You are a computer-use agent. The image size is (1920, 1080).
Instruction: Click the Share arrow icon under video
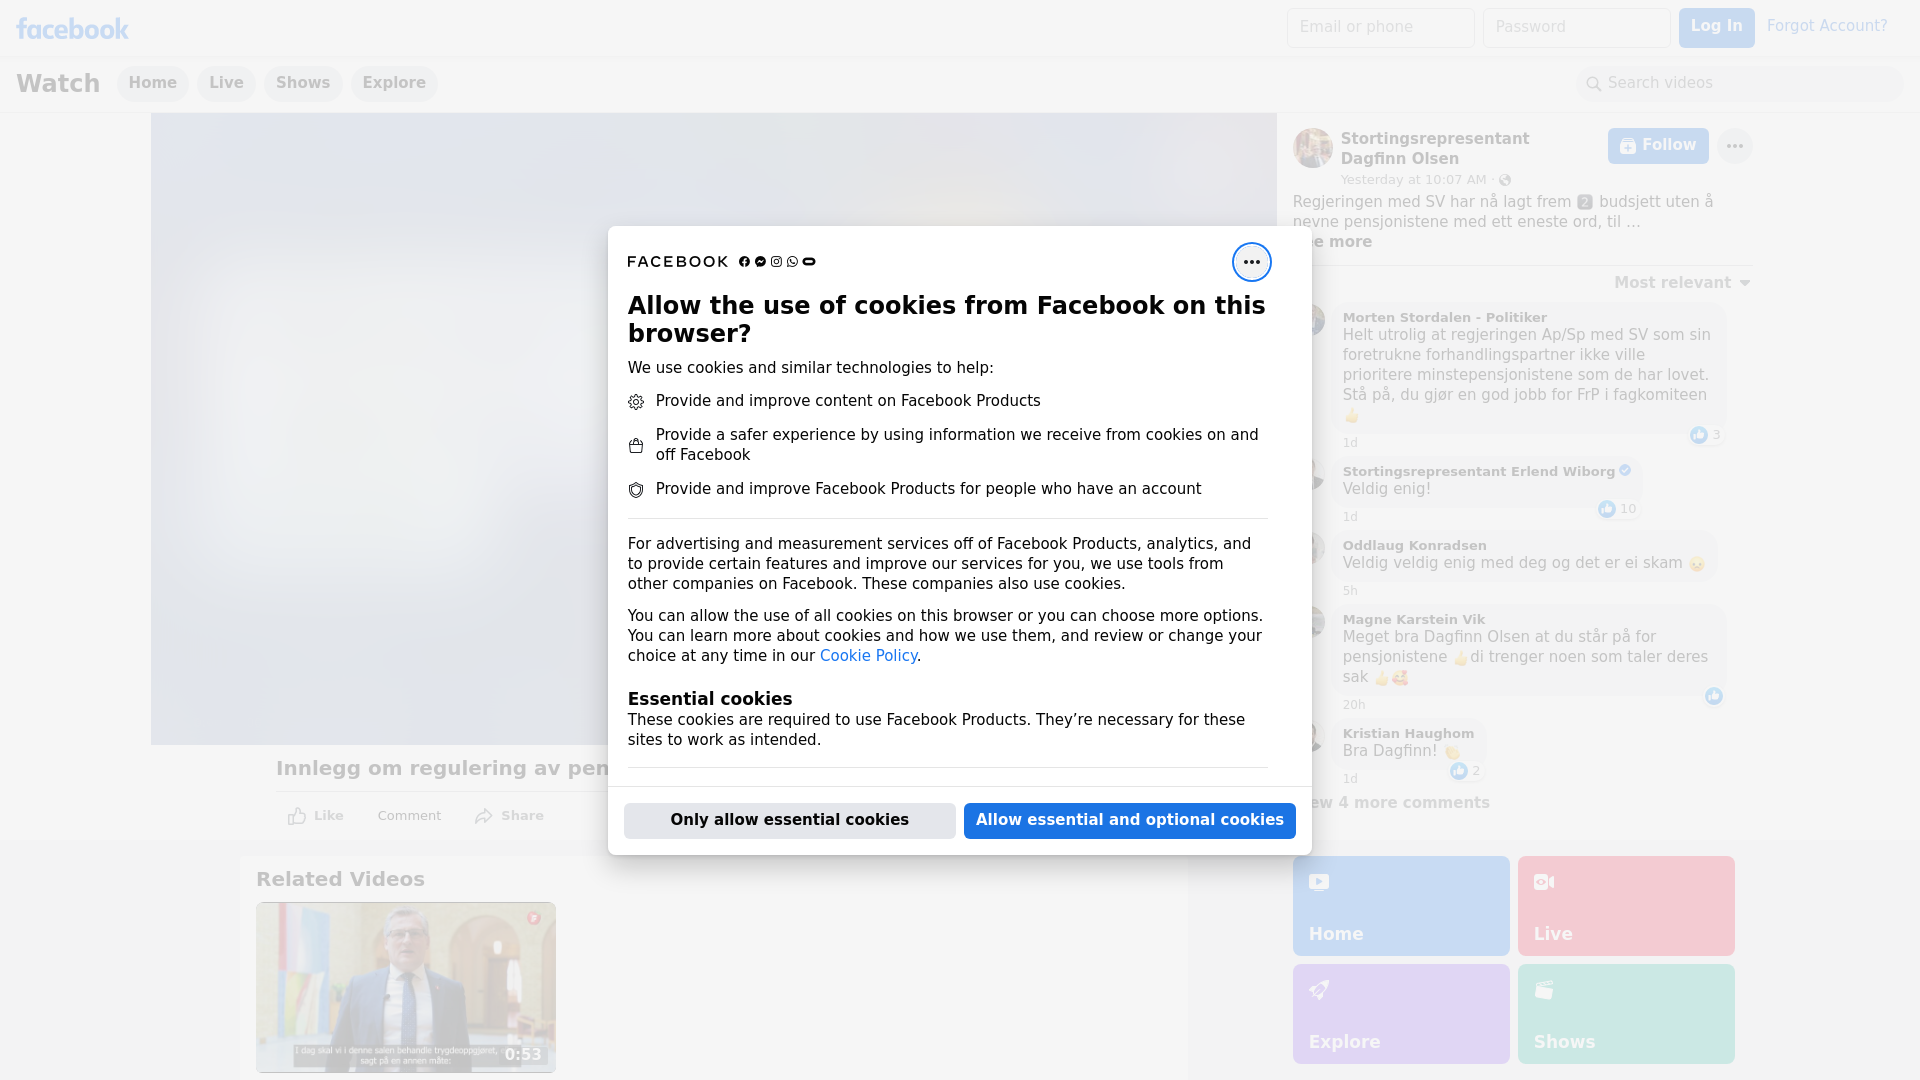[484, 816]
